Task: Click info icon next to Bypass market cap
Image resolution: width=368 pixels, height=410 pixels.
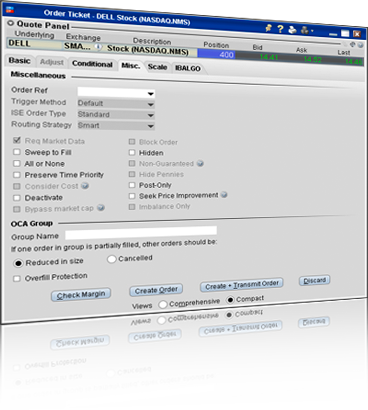Action: click(101, 208)
